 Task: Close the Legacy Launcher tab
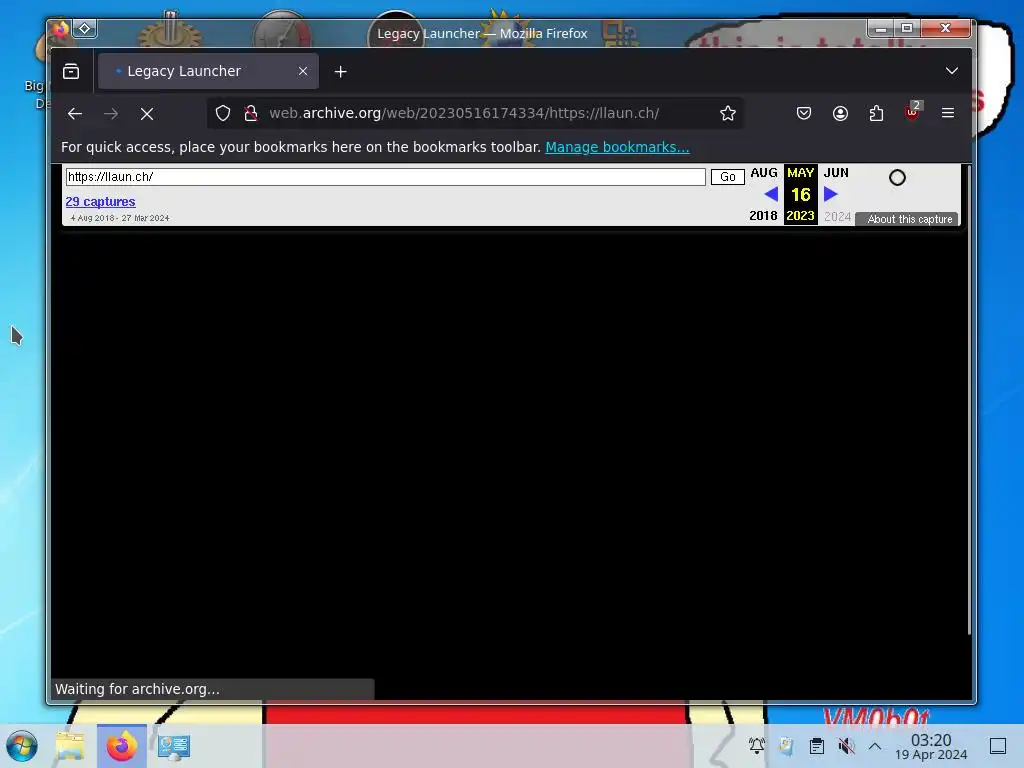pos(303,71)
